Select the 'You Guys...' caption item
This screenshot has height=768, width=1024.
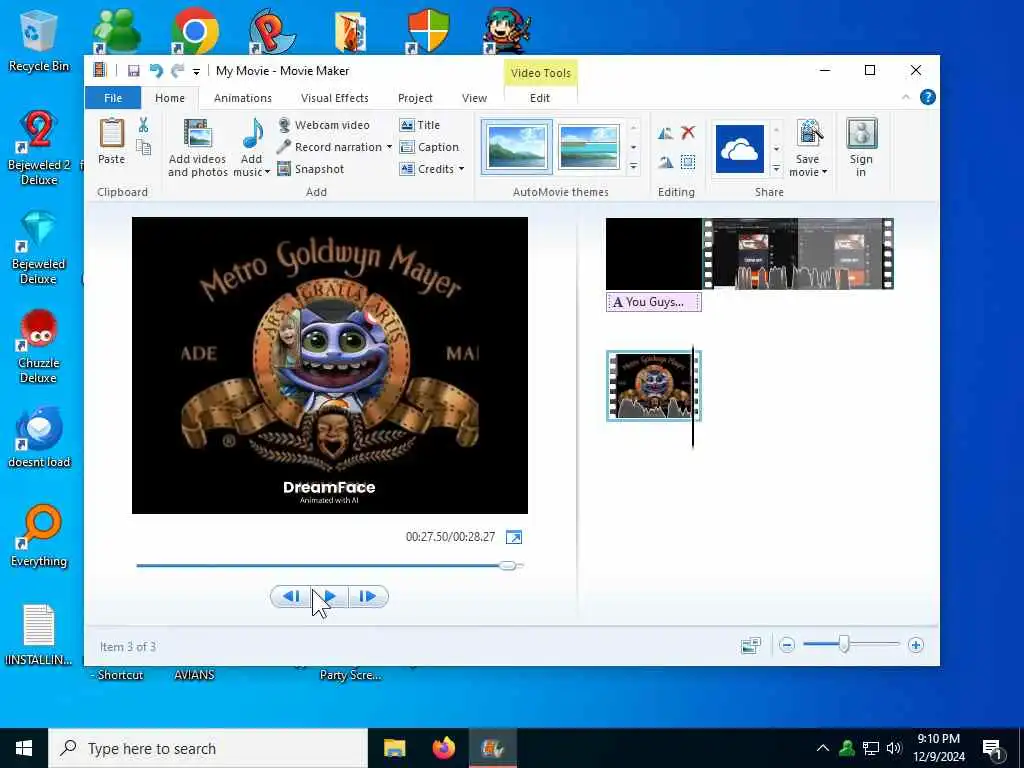[x=654, y=302]
